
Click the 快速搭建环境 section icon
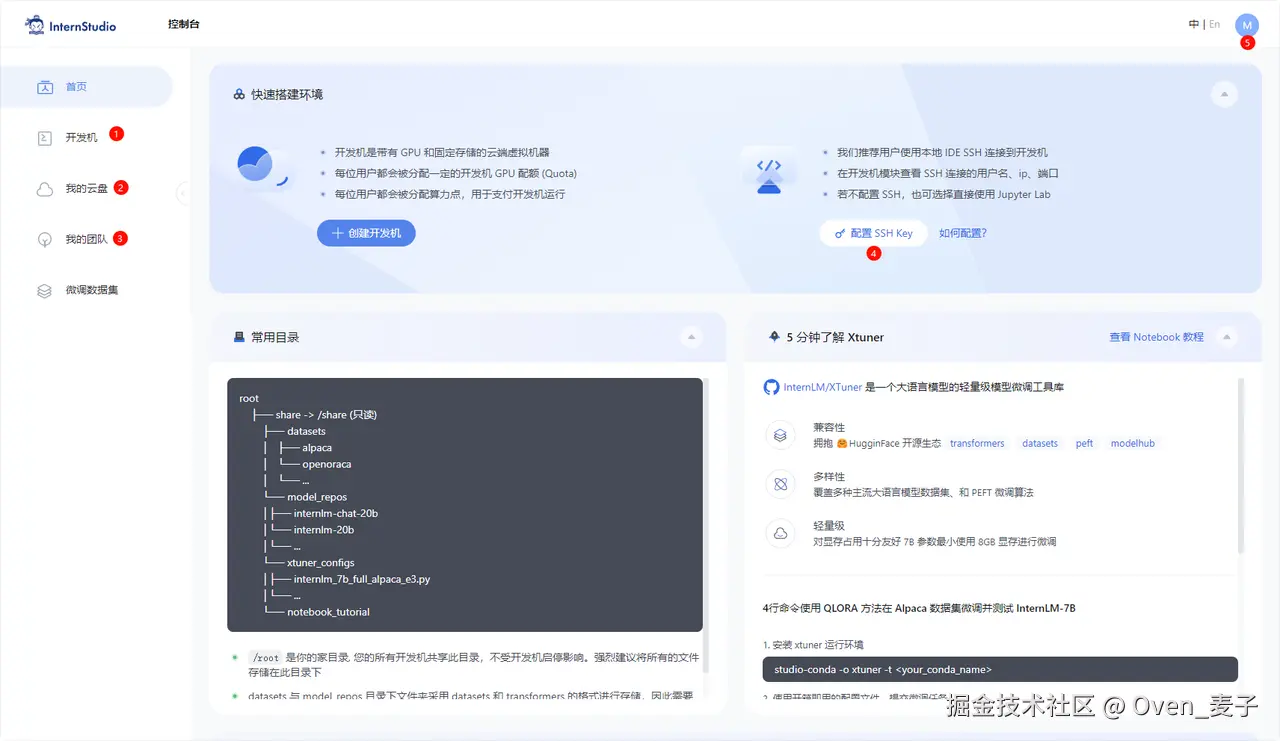(x=239, y=94)
